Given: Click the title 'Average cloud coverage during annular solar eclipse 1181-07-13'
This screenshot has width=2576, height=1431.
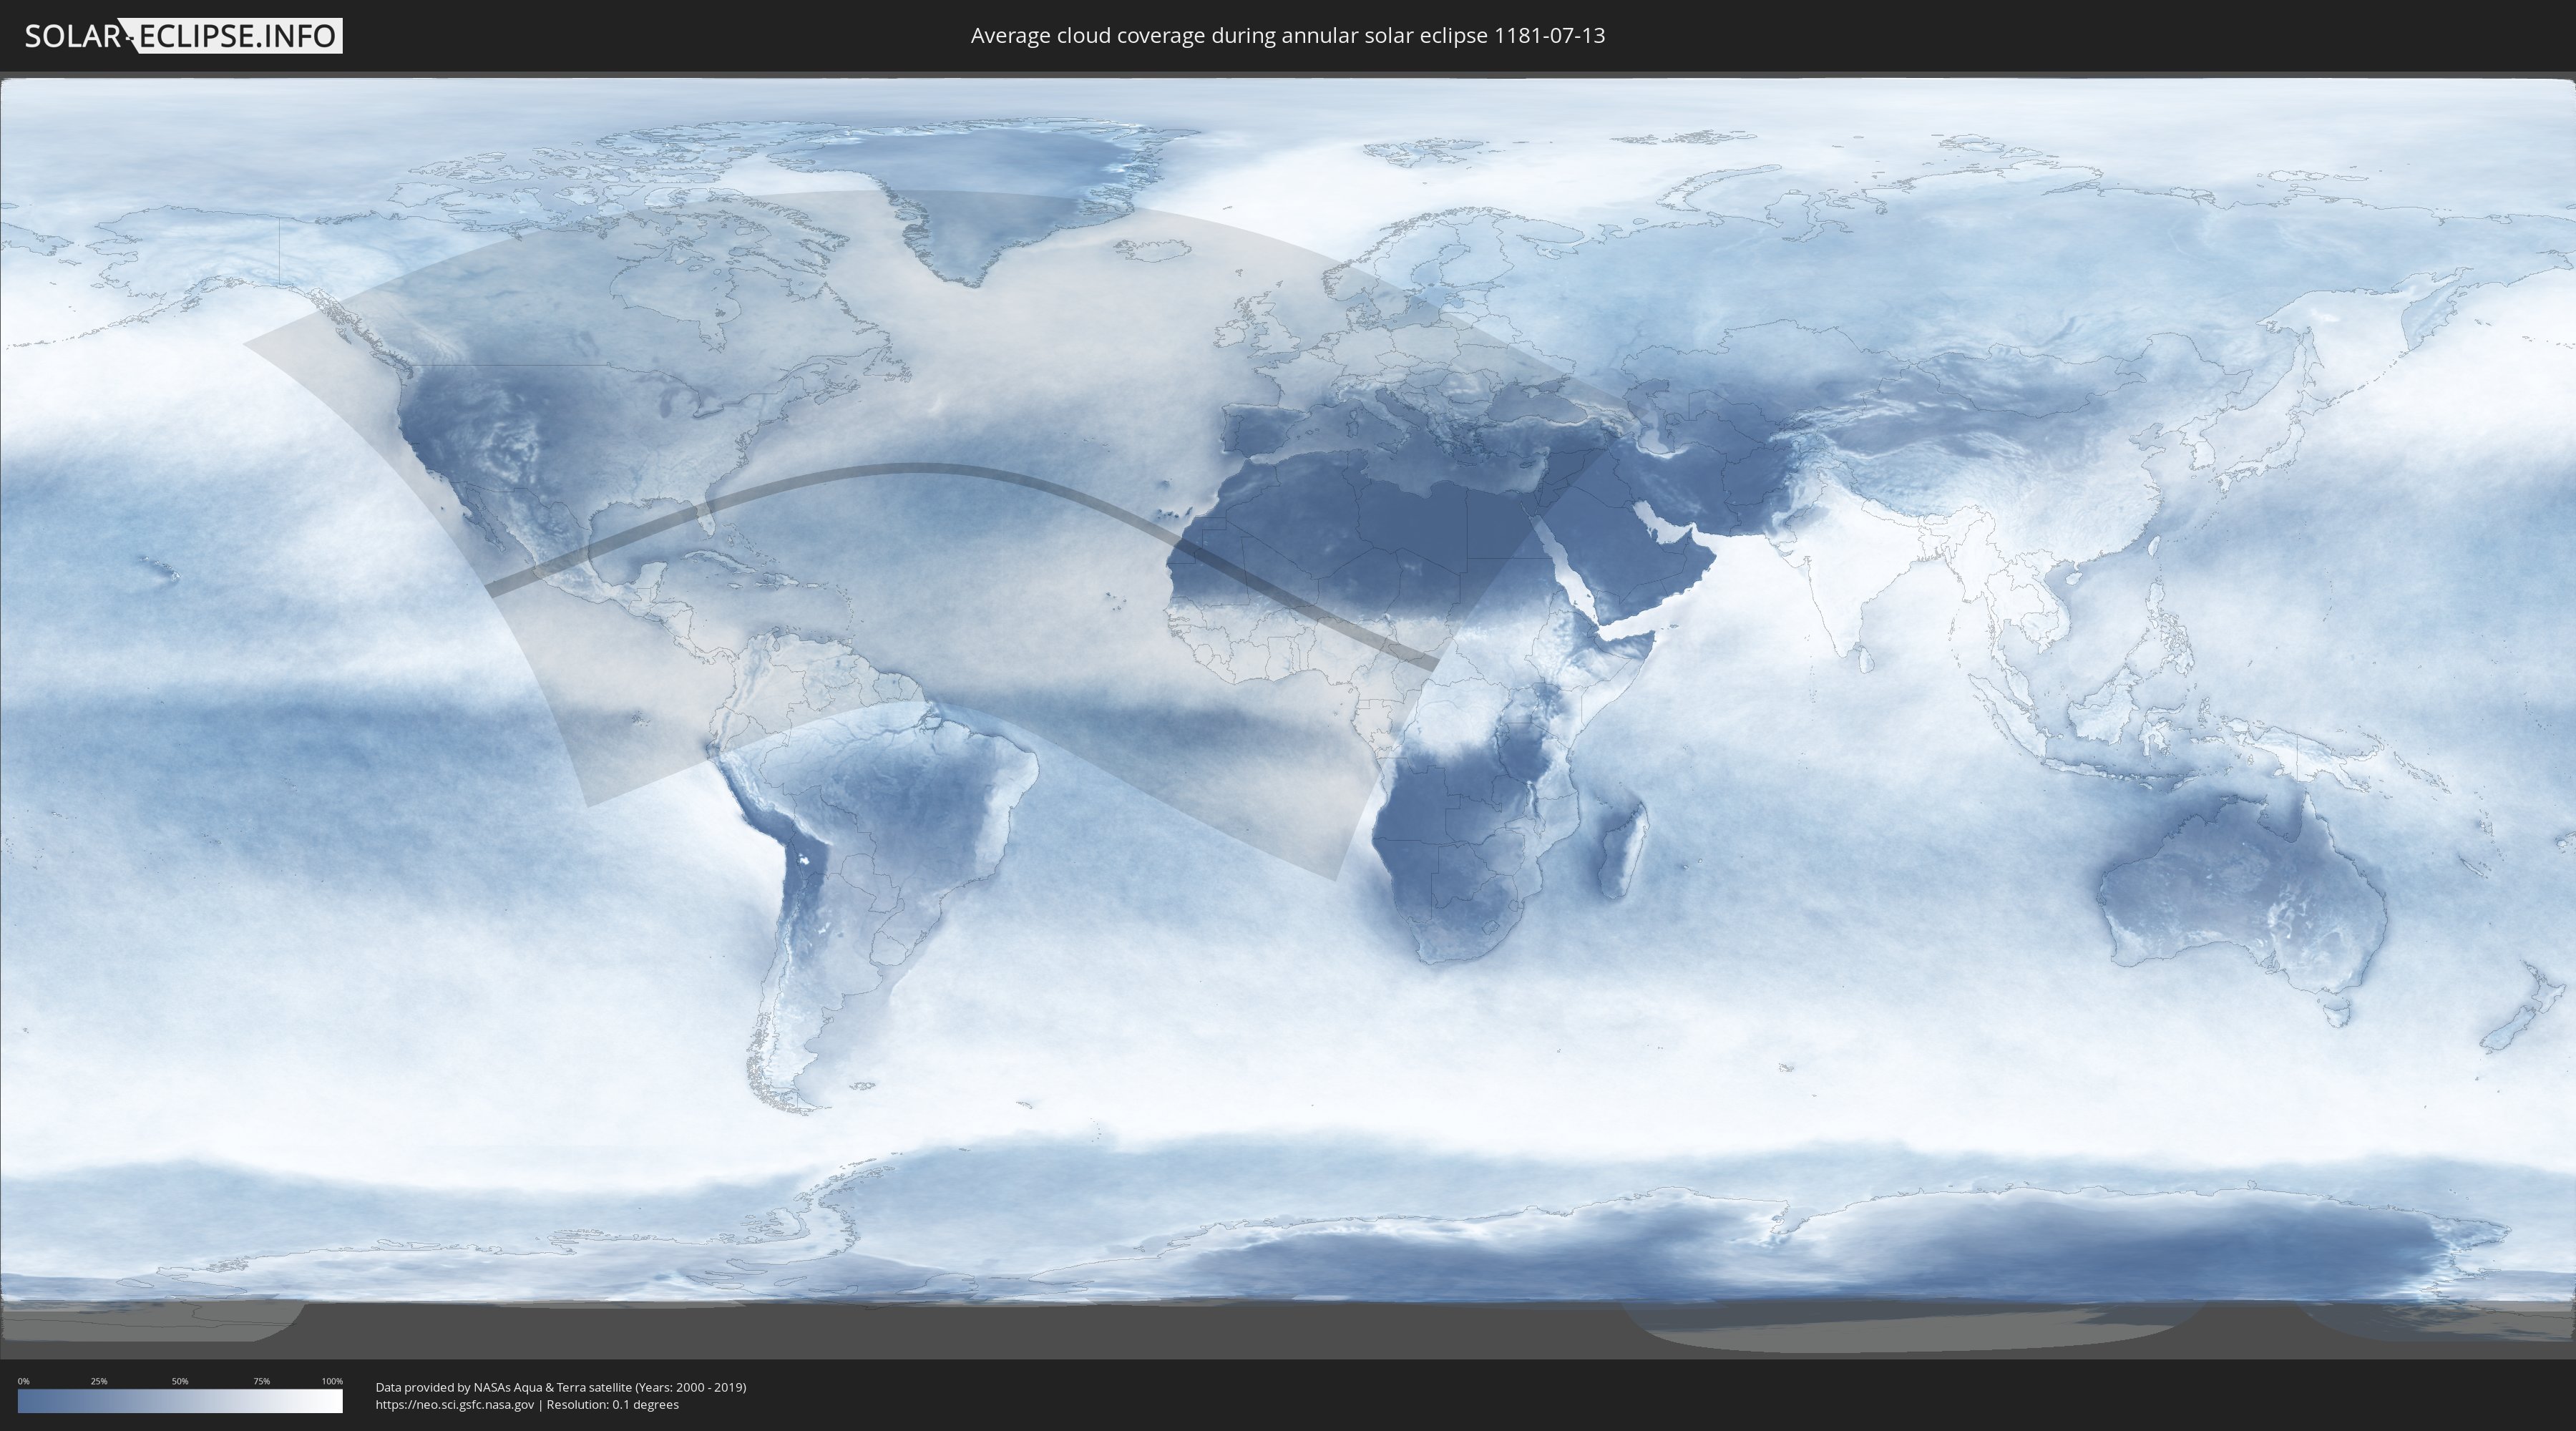Looking at the screenshot, I should pos(1288,36).
